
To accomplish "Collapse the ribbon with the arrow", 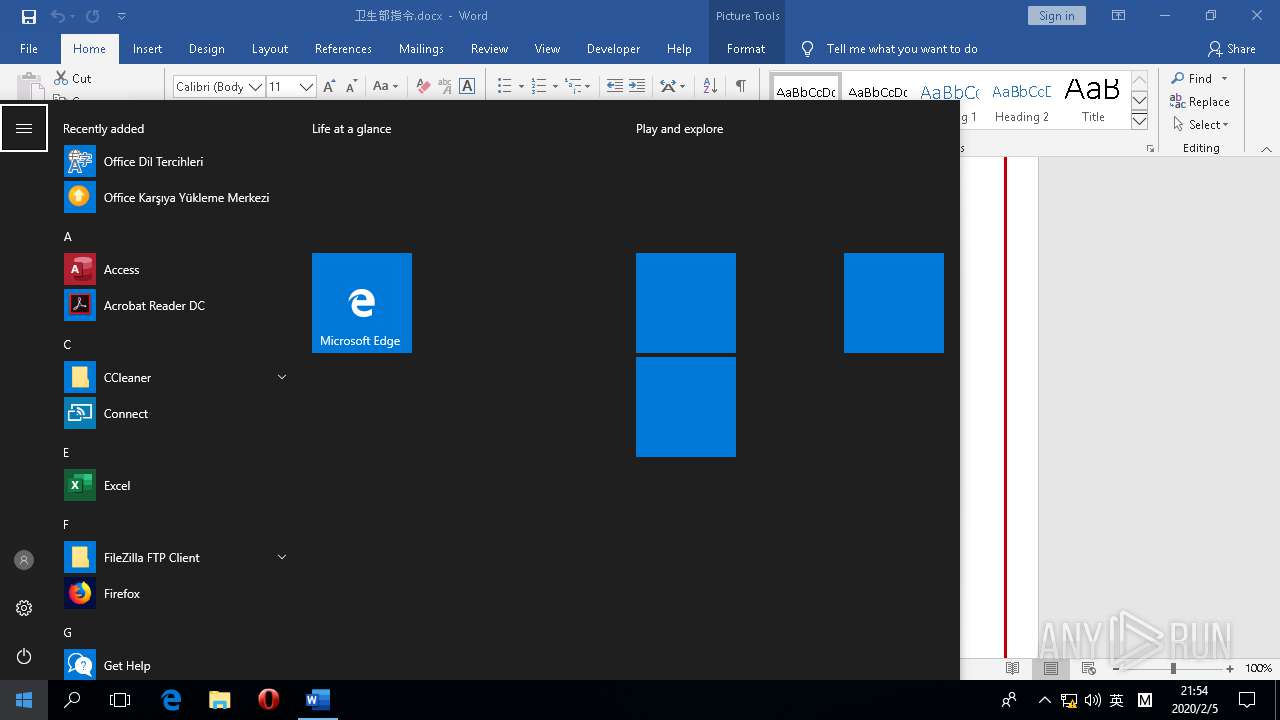I will [x=1266, y=149].
